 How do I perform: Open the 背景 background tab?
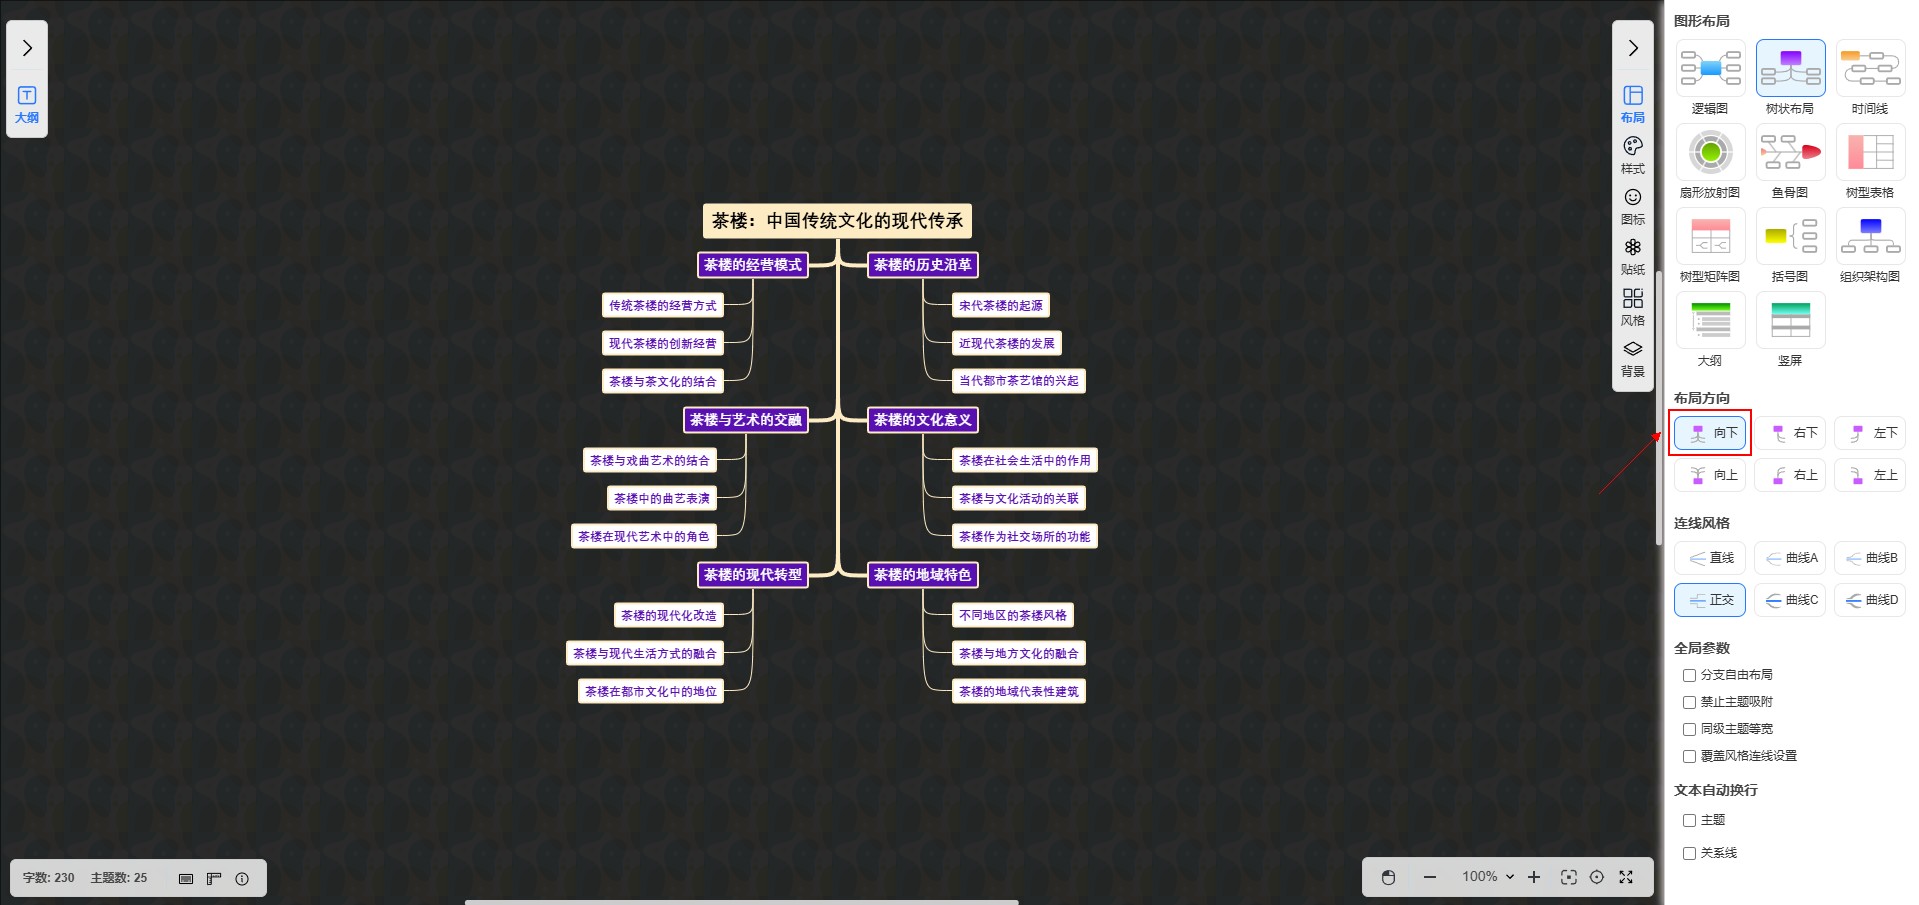click(x=1633, y=357)
